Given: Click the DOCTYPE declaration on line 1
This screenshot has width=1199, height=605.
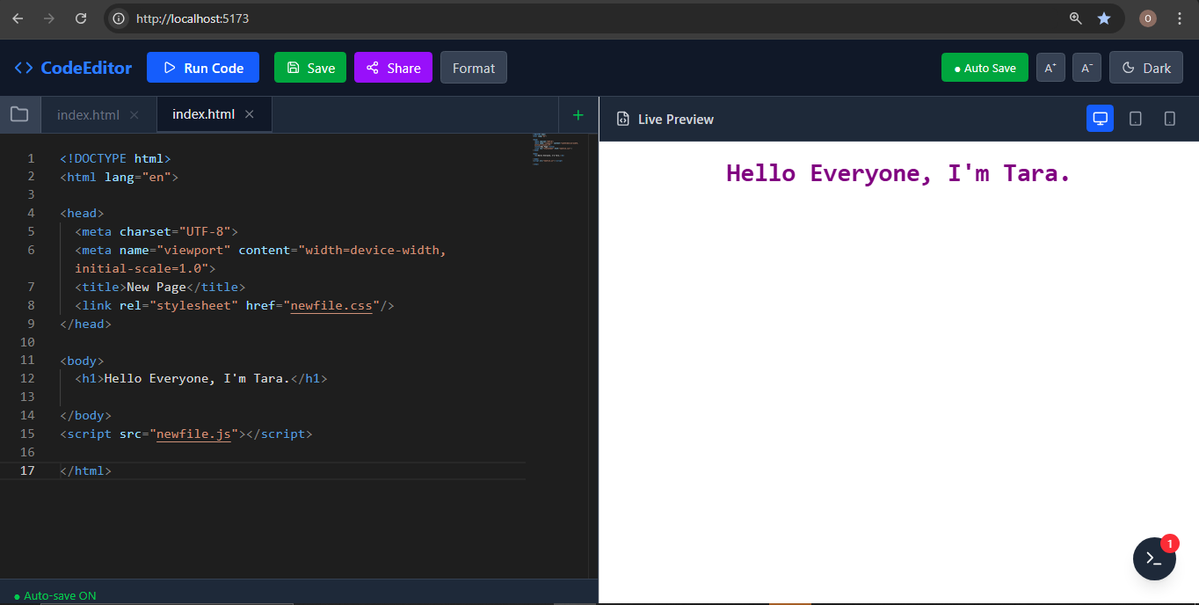Looking at the screenshot, I should coord(115,158).
